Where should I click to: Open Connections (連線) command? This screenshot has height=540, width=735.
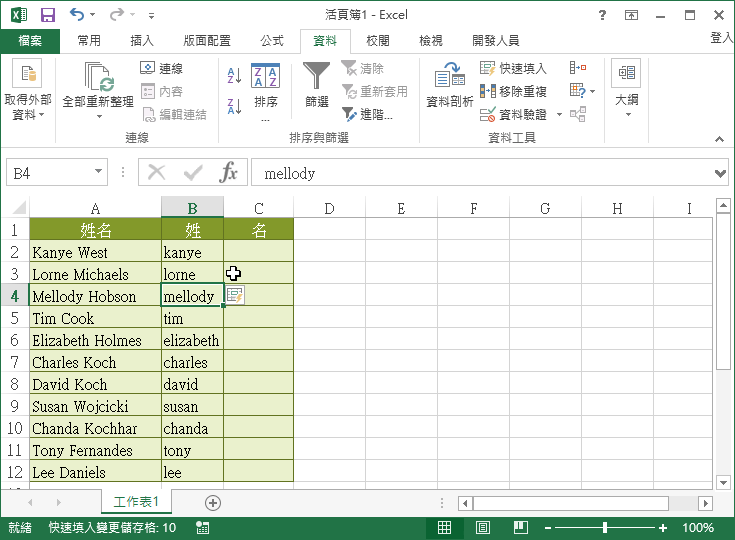pos(162,68)
